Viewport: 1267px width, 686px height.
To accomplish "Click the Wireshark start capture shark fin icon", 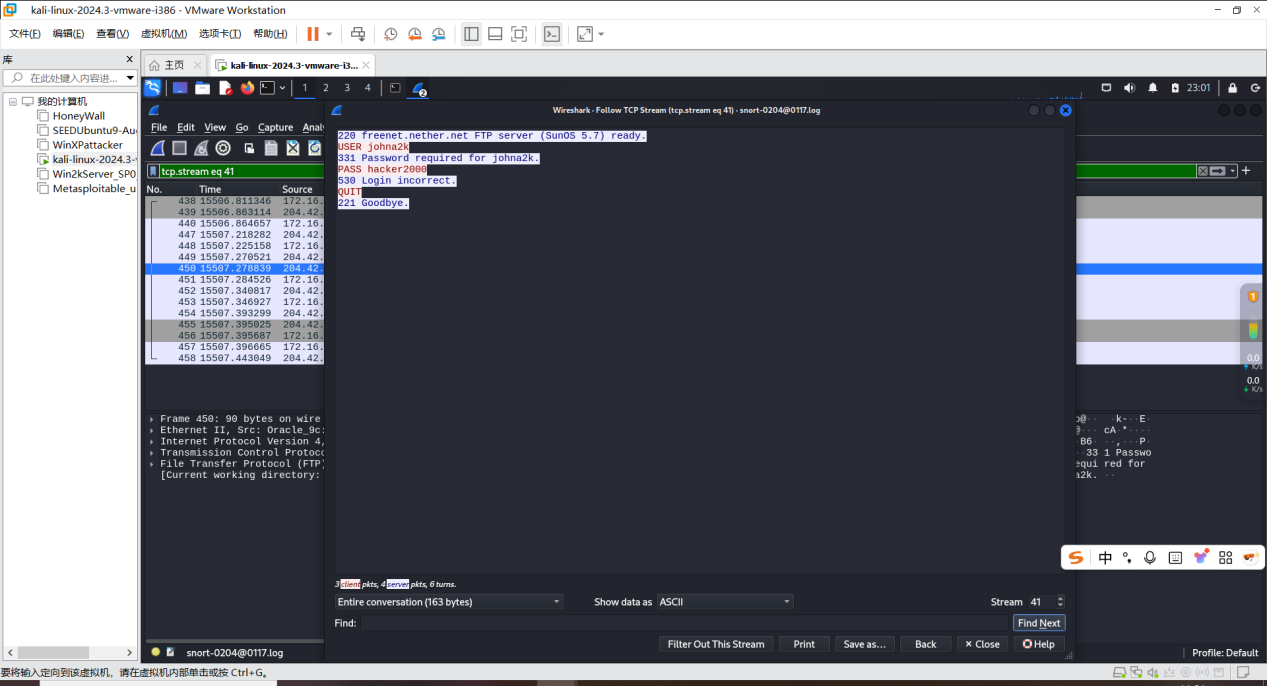I will [x=157, y=148].
